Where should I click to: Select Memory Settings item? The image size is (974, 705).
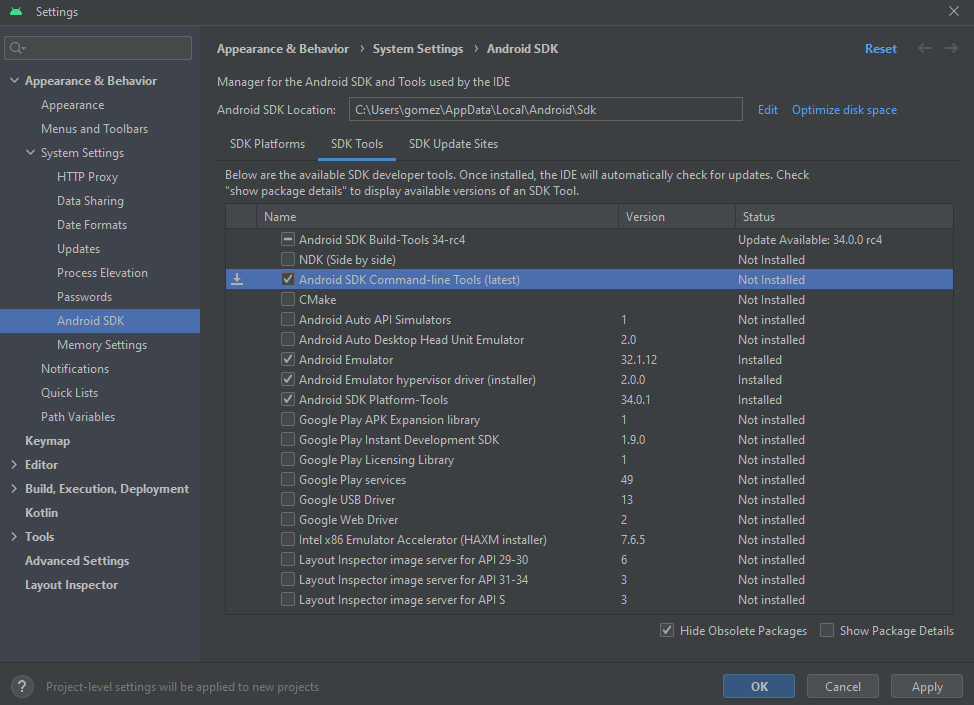tap(102, 345)
